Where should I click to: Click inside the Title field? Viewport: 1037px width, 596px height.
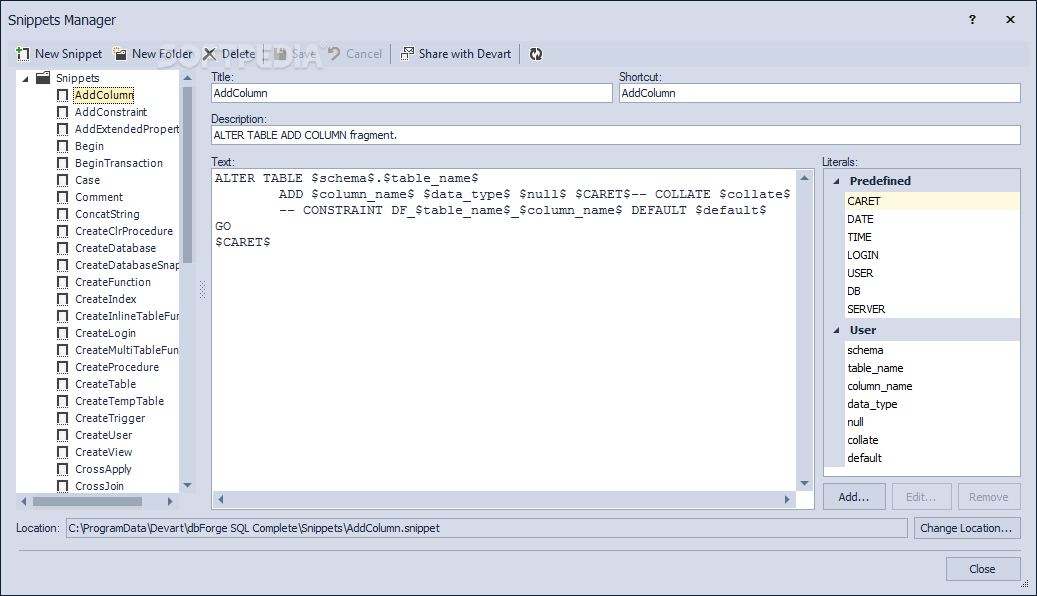pyautogui.click(x=411, y=93)
